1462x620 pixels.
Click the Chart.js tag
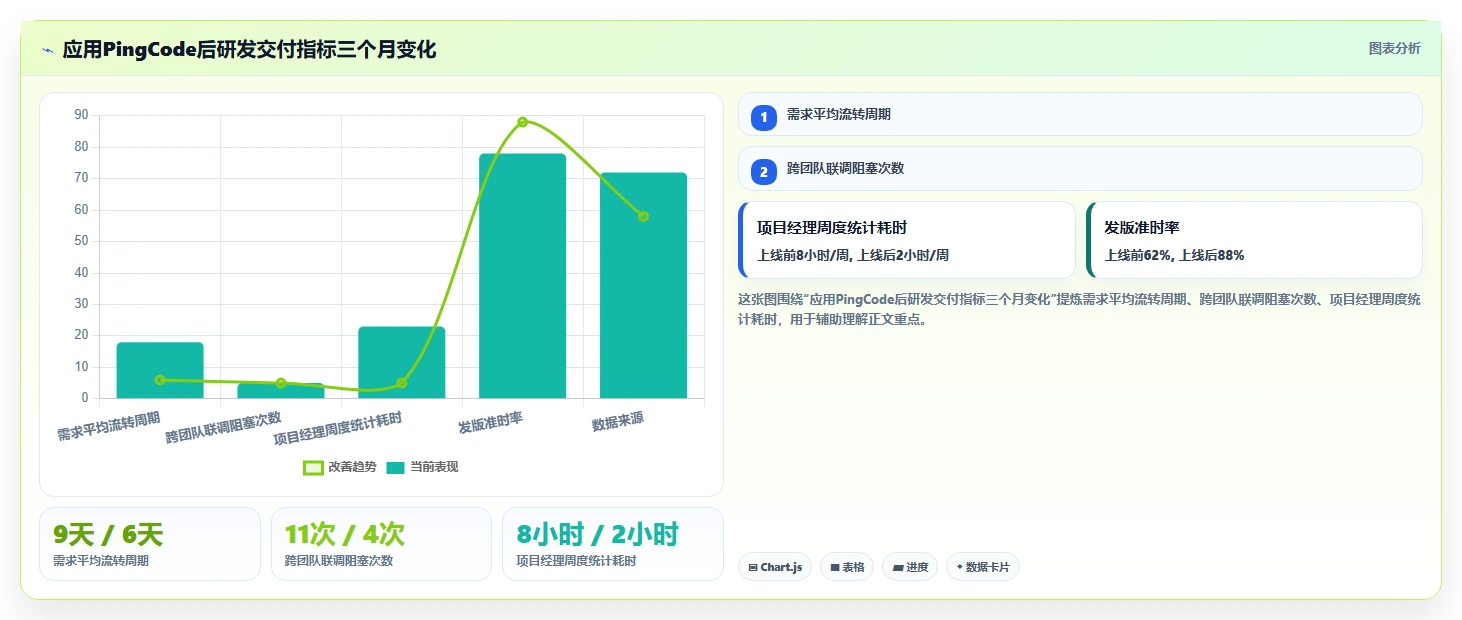(775, 567)
